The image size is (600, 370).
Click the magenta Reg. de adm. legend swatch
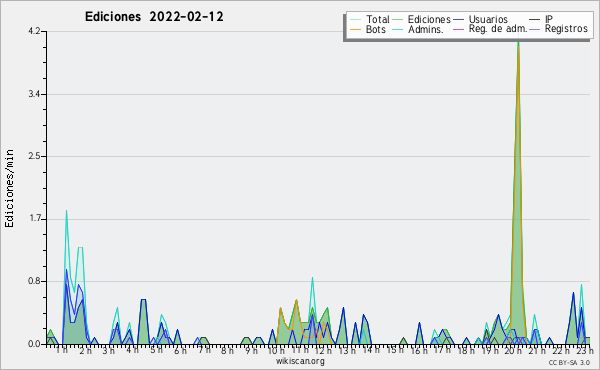pyautogui.click(x=458, y=29)
